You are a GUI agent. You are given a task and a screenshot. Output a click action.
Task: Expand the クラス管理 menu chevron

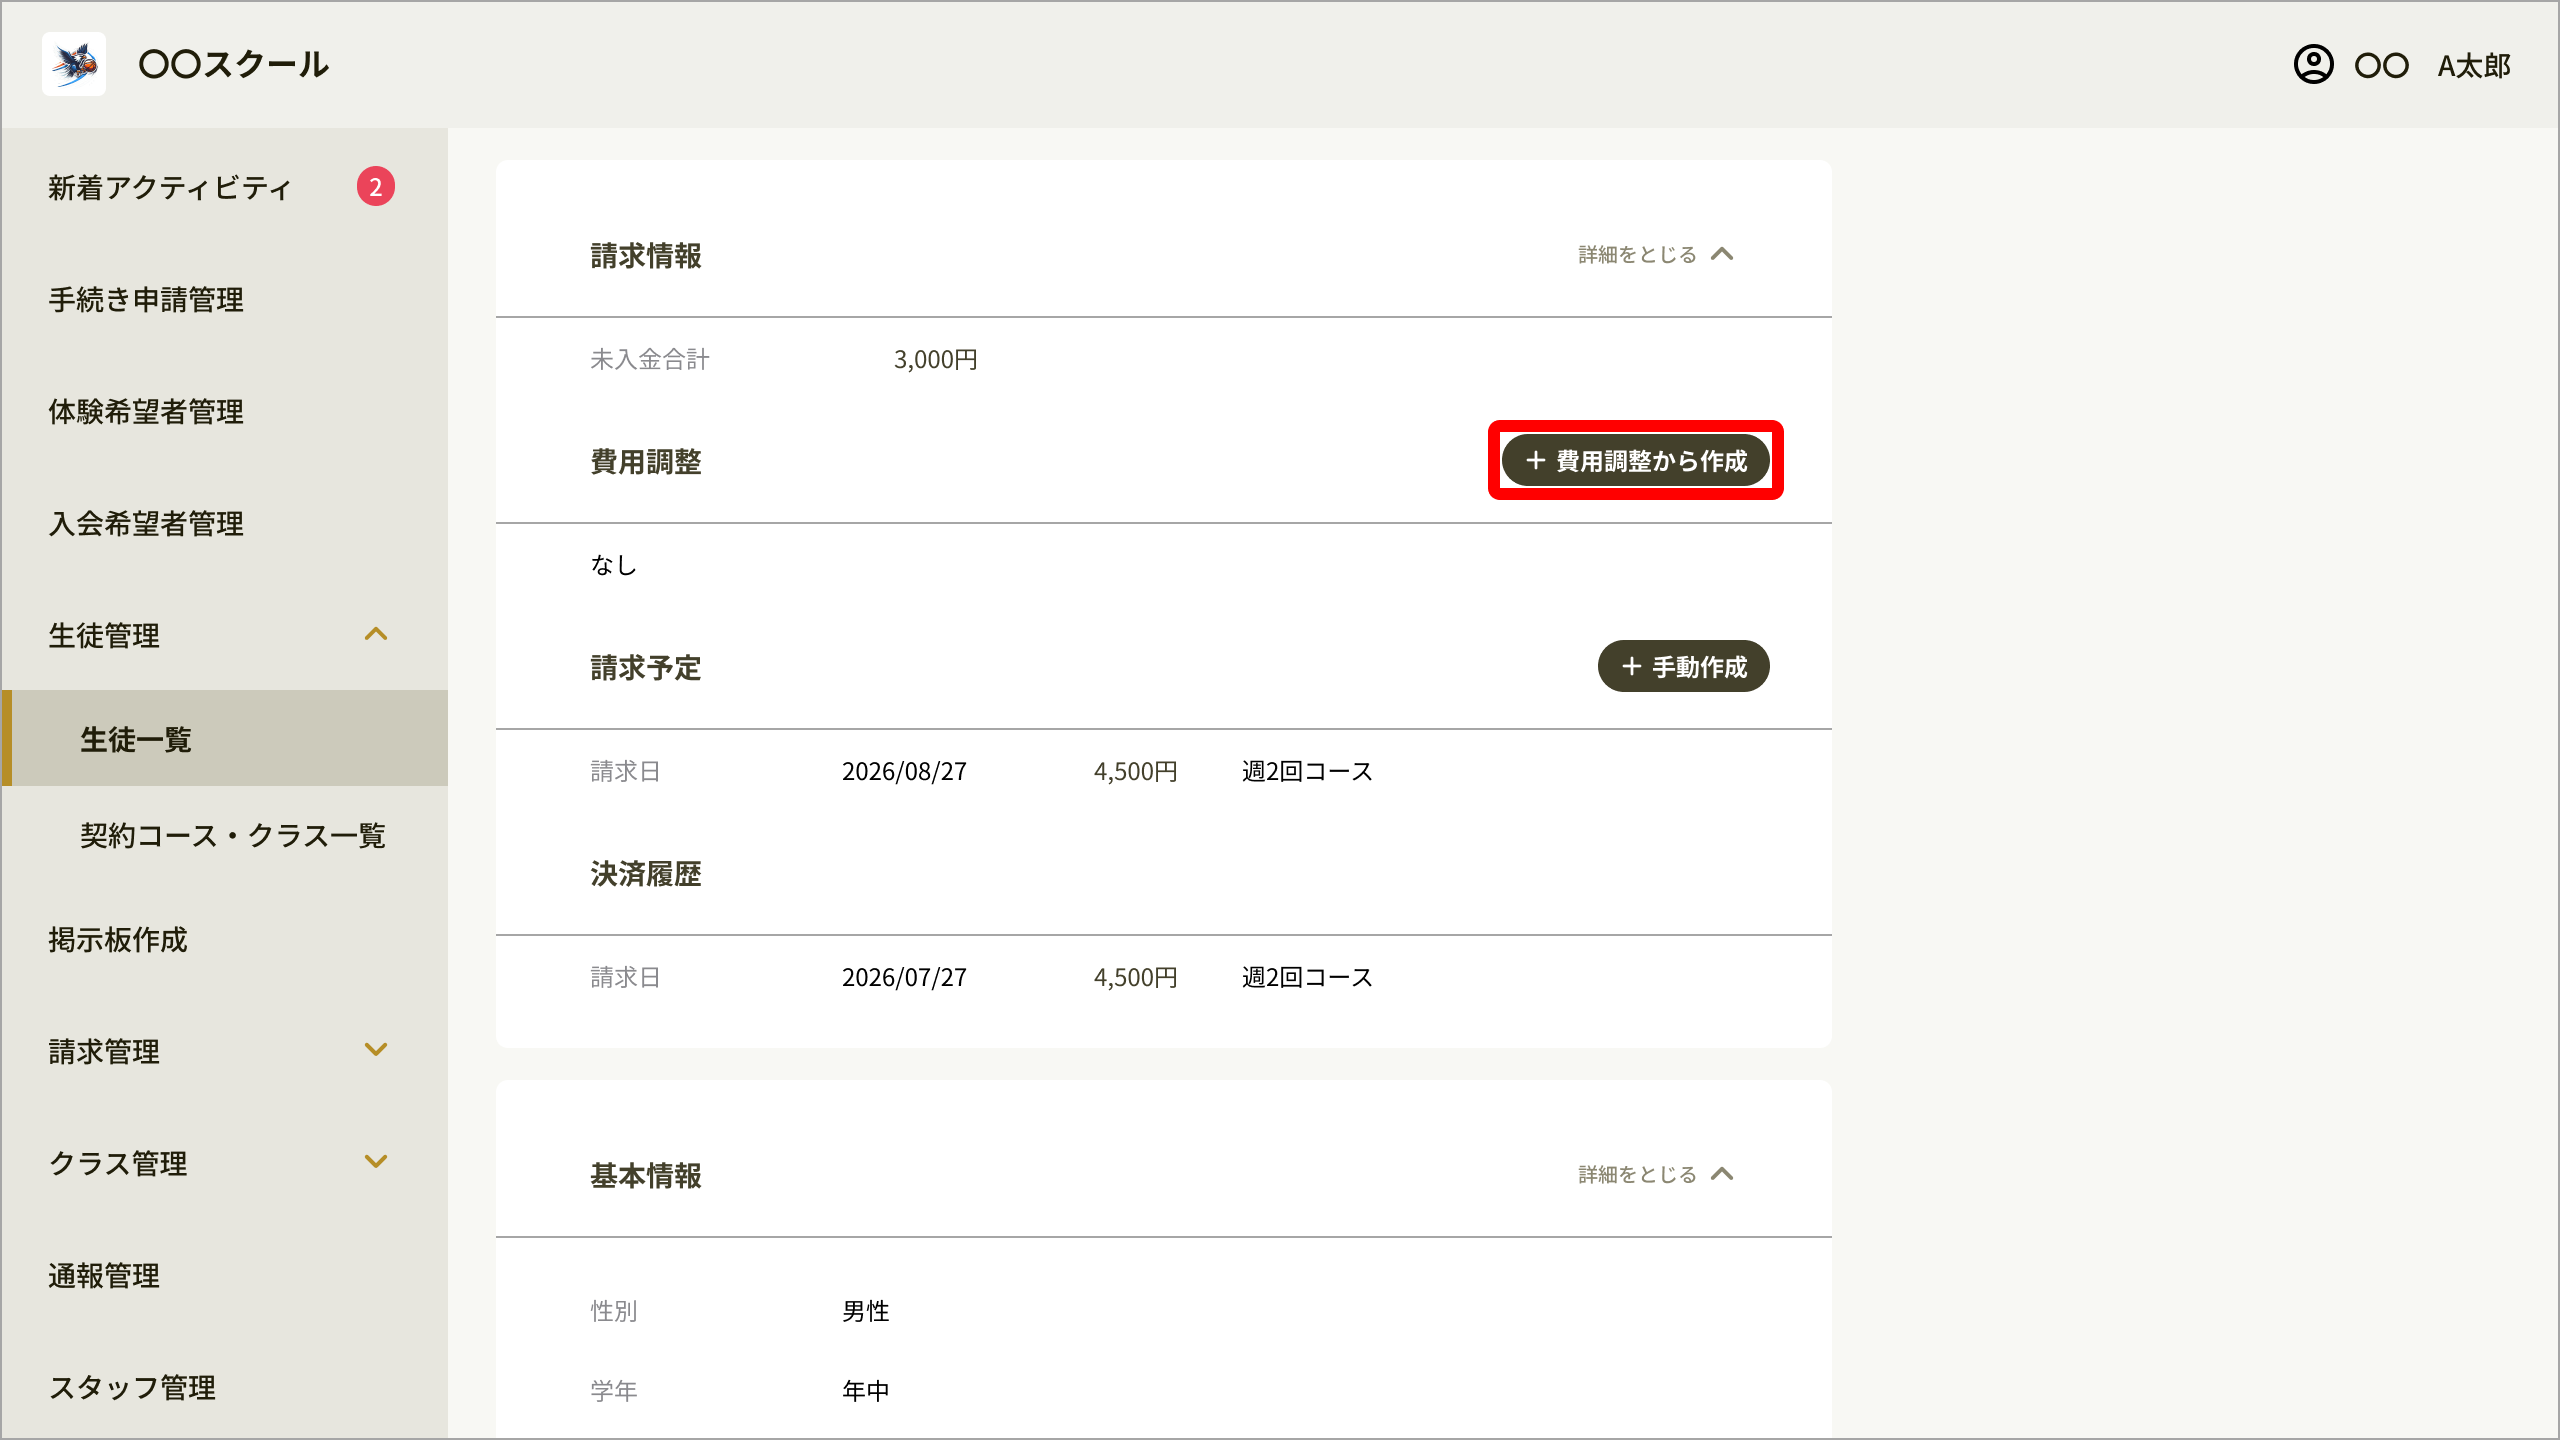pos(376,1162)
